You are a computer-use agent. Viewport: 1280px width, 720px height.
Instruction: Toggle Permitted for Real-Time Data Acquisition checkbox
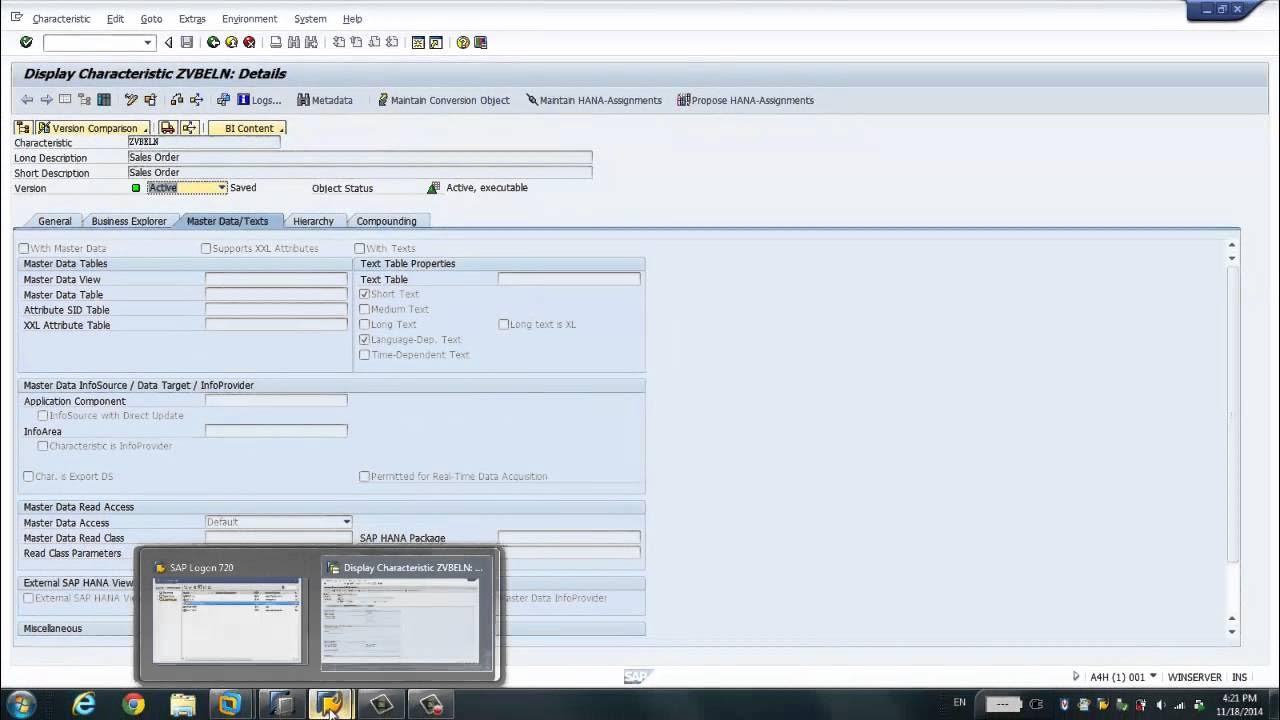click(x=364, y=476)
